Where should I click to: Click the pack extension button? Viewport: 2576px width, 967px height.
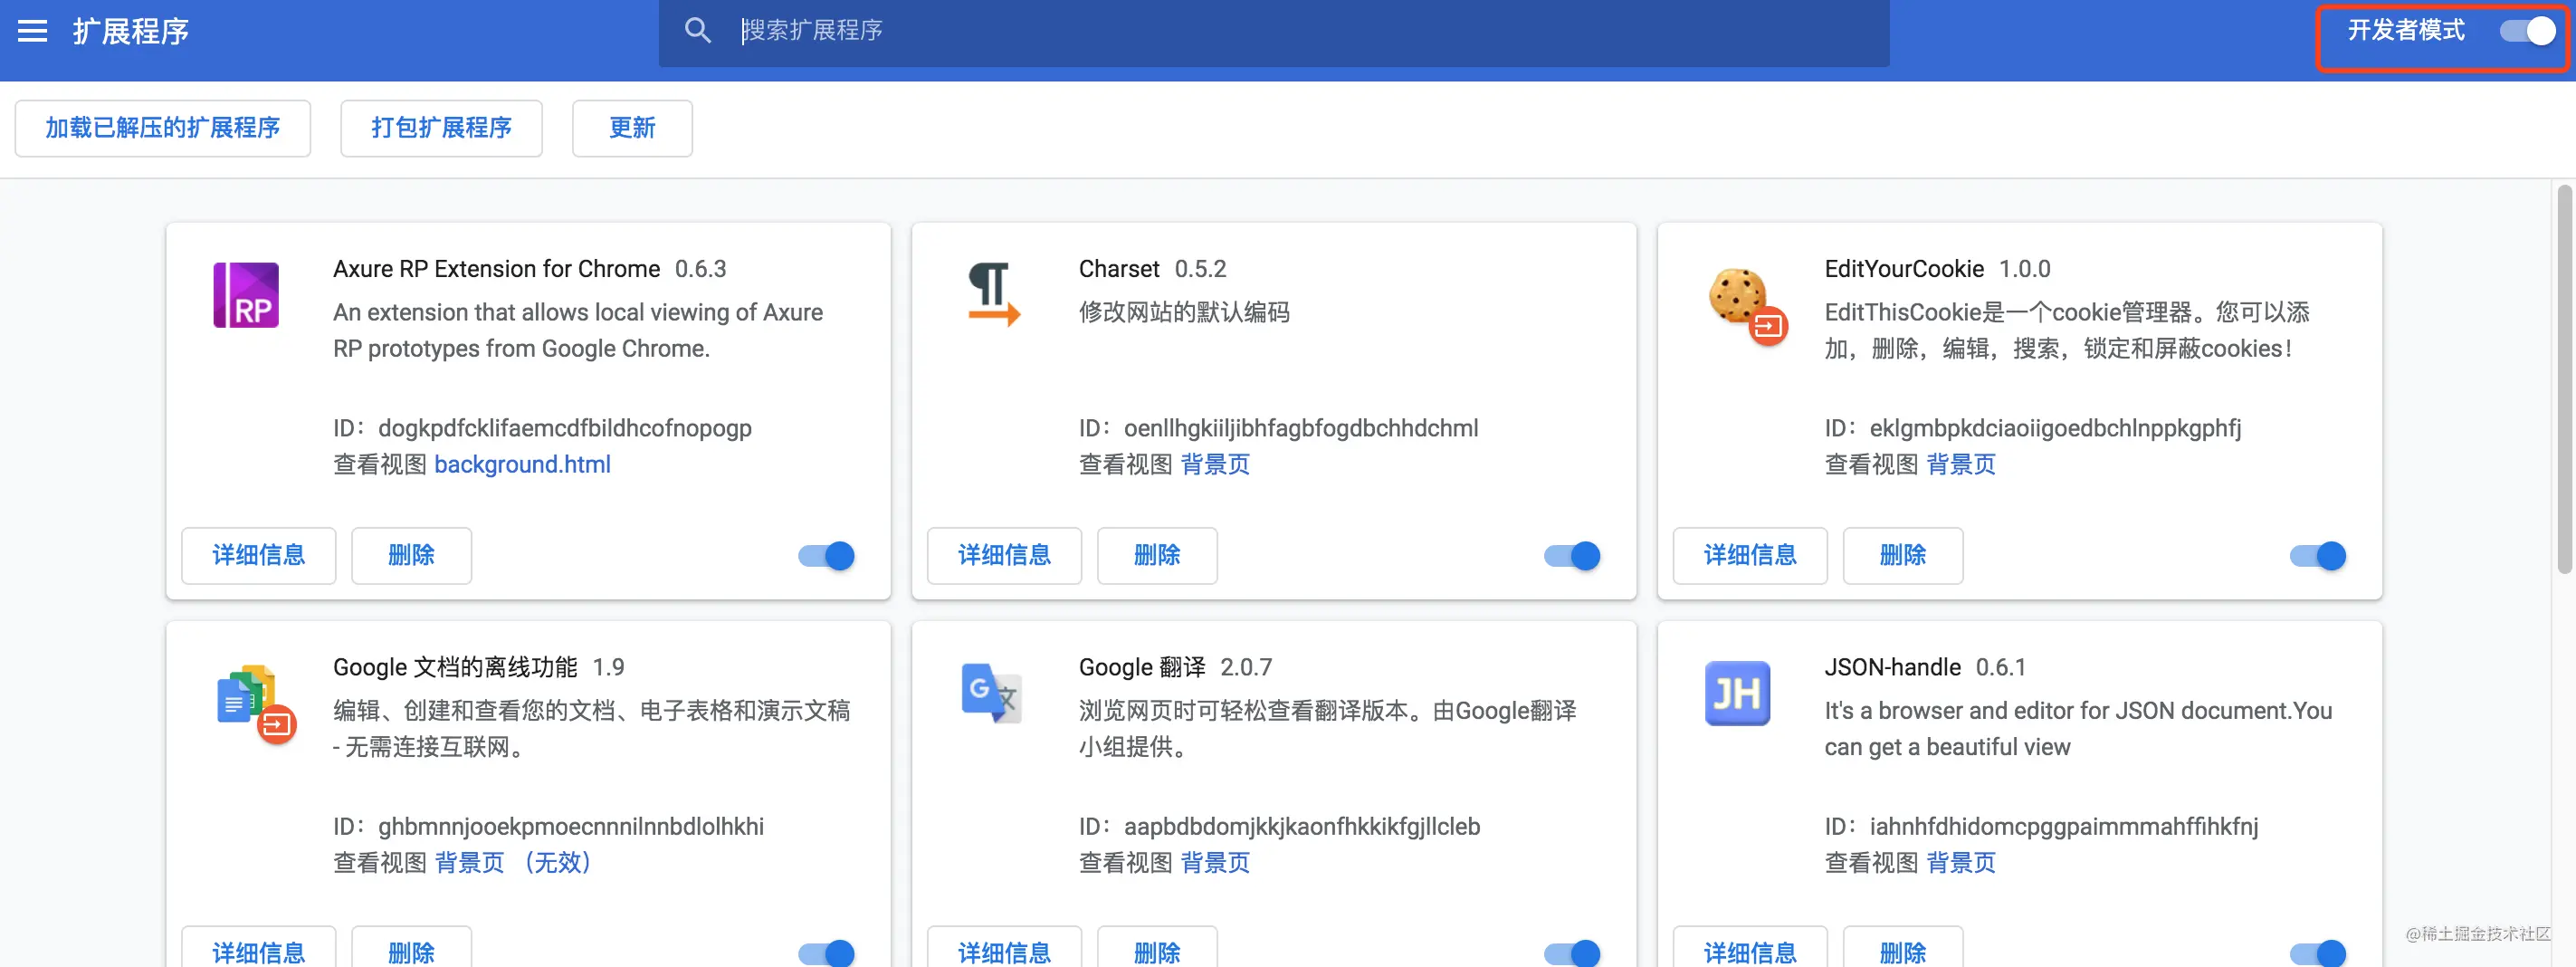coord(441,128)
